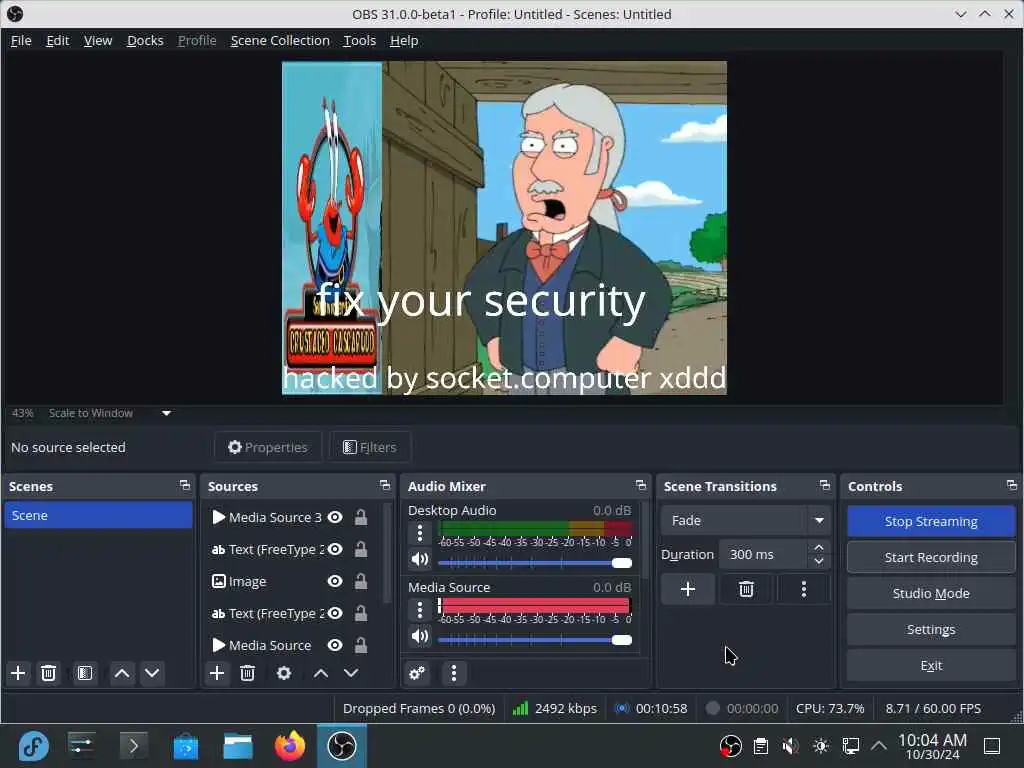Open Fedora application launcher
This screenshot has height=768, width=1024.
33,746
